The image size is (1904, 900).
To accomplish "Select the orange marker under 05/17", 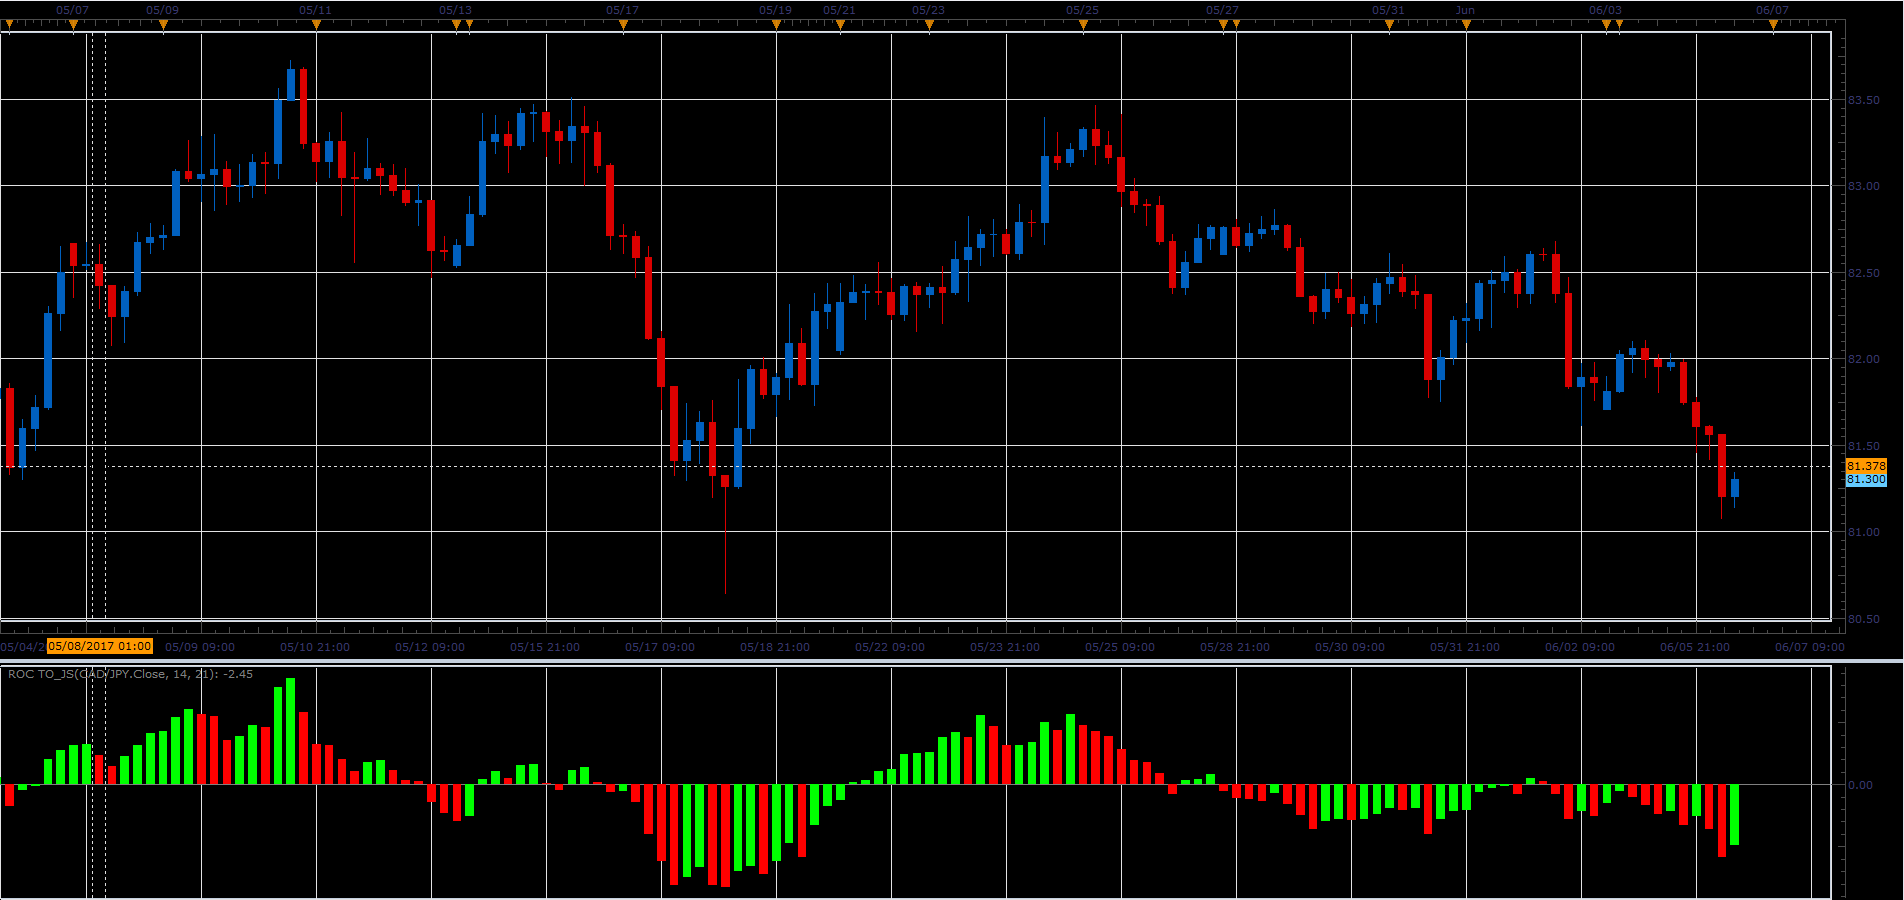I will click(x=623, y=25).
